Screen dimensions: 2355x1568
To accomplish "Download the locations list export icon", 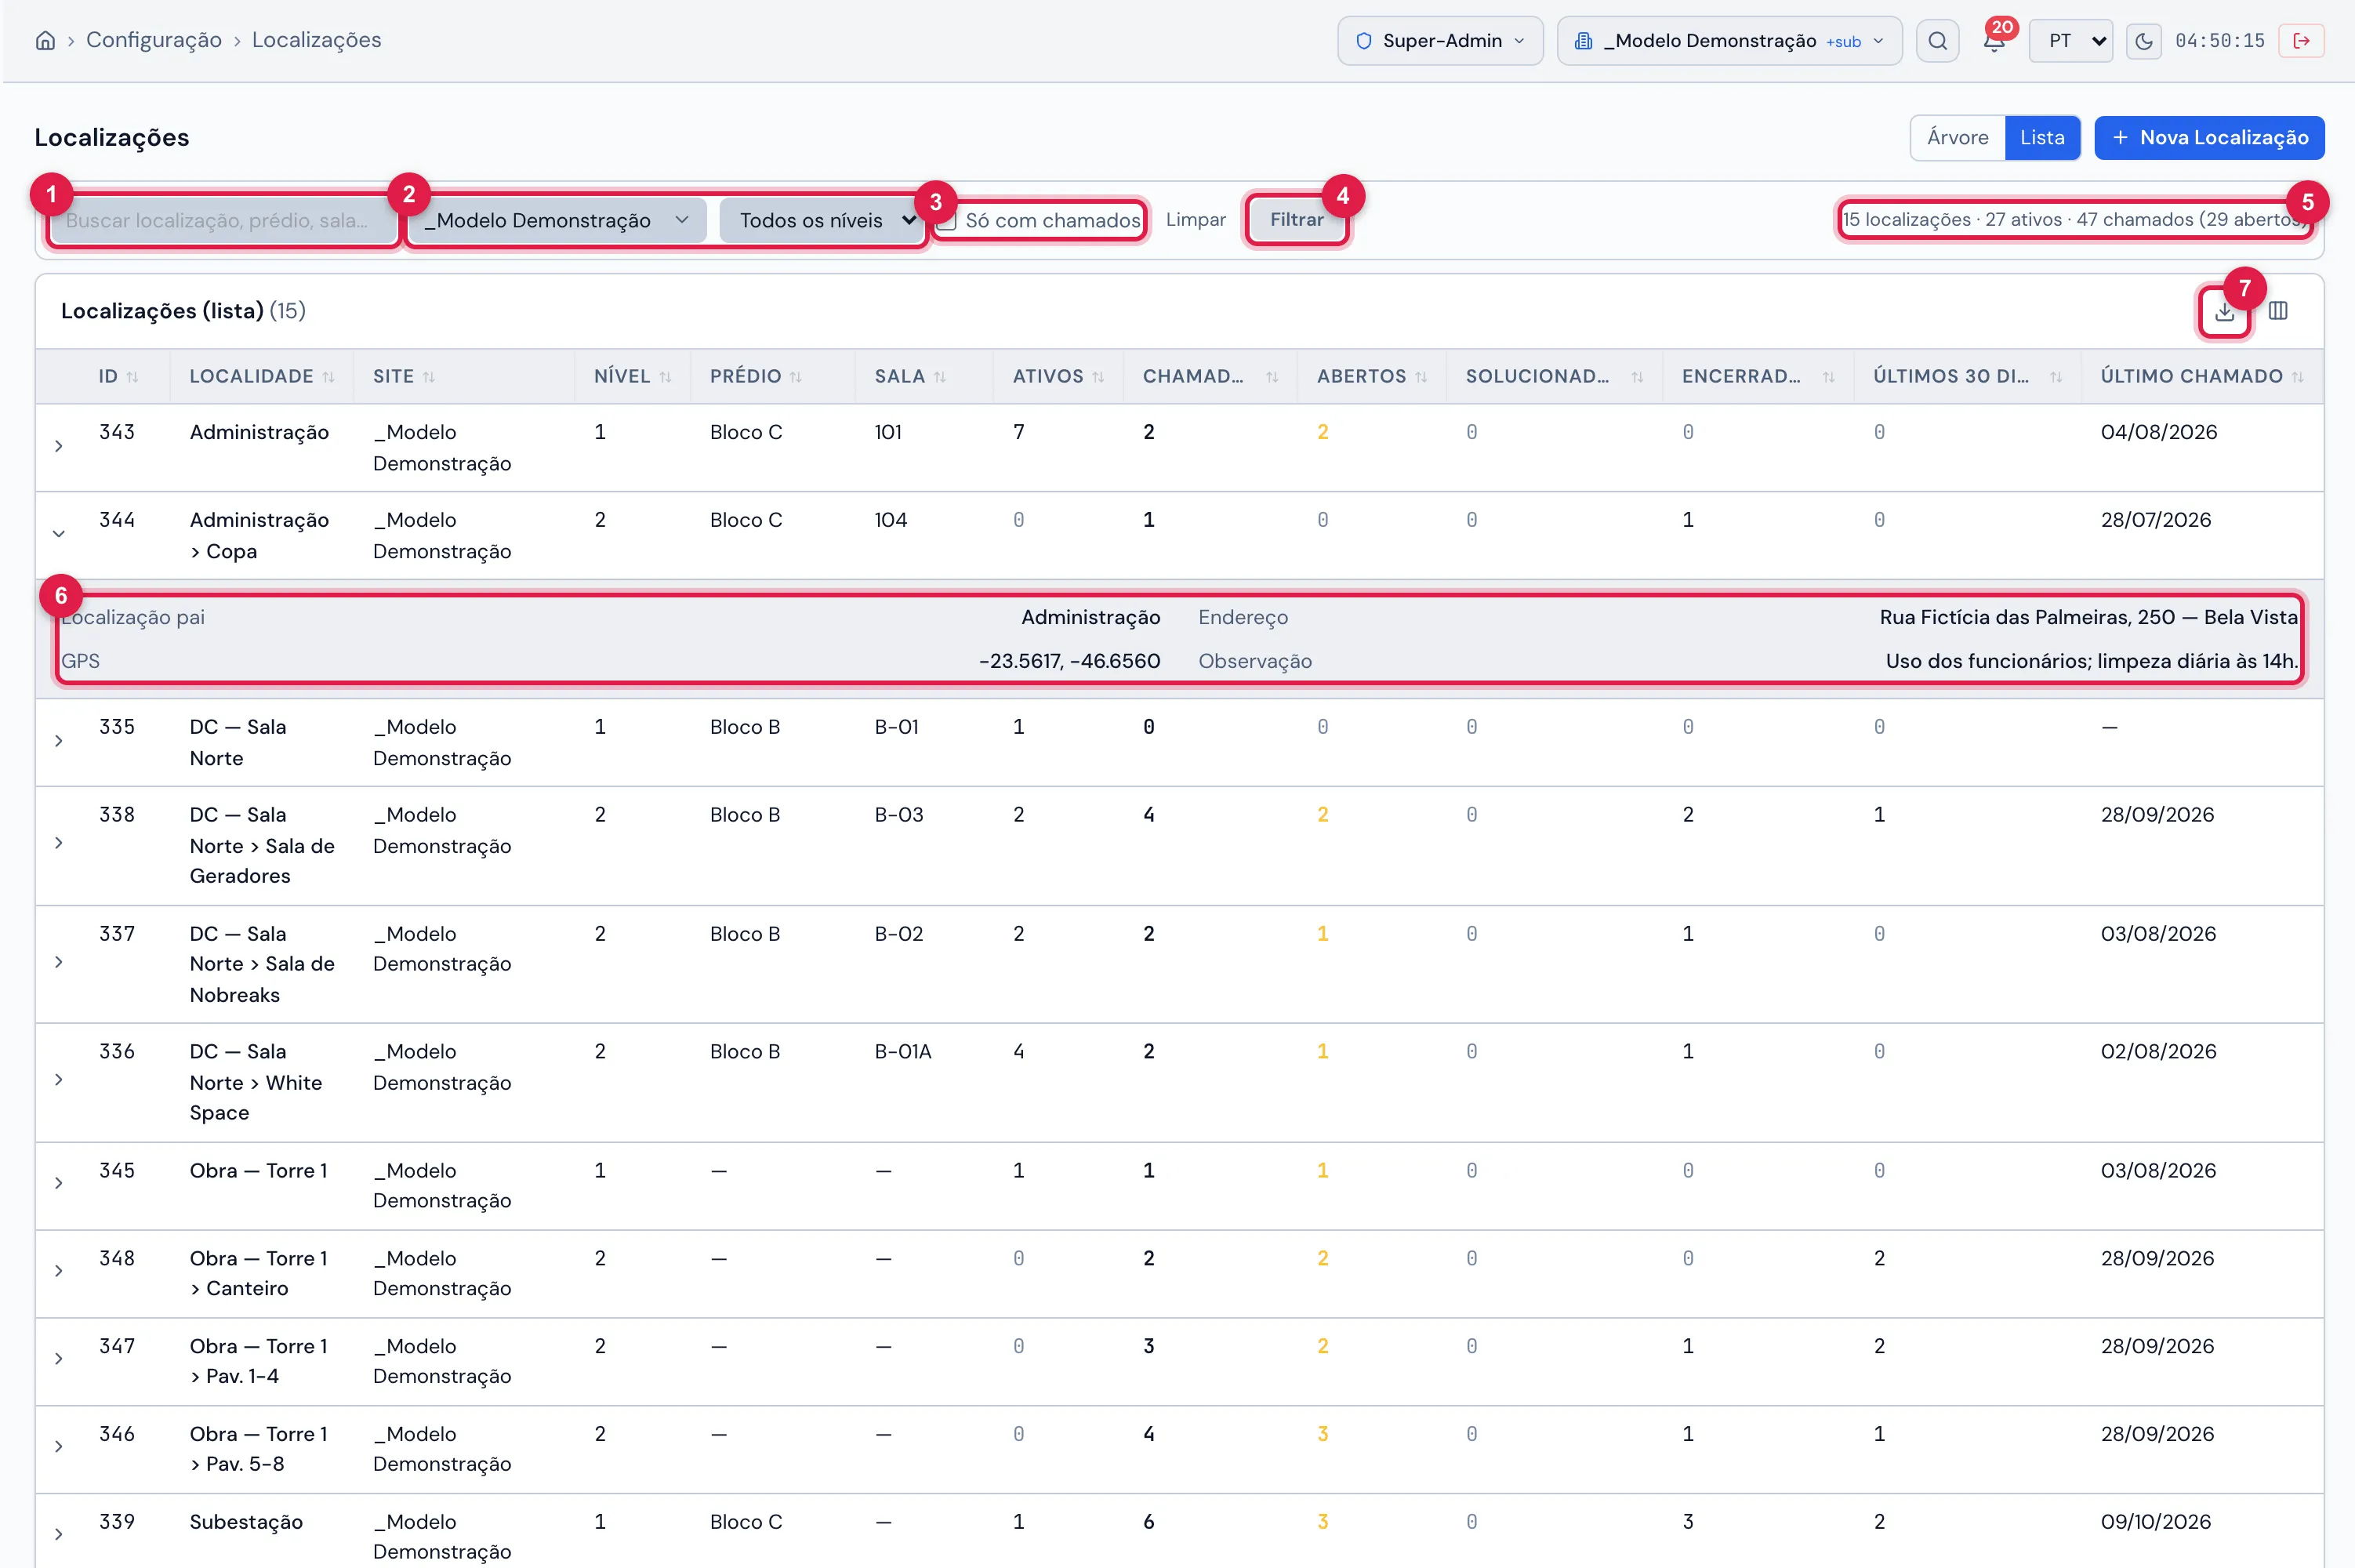I will 2224,312.
